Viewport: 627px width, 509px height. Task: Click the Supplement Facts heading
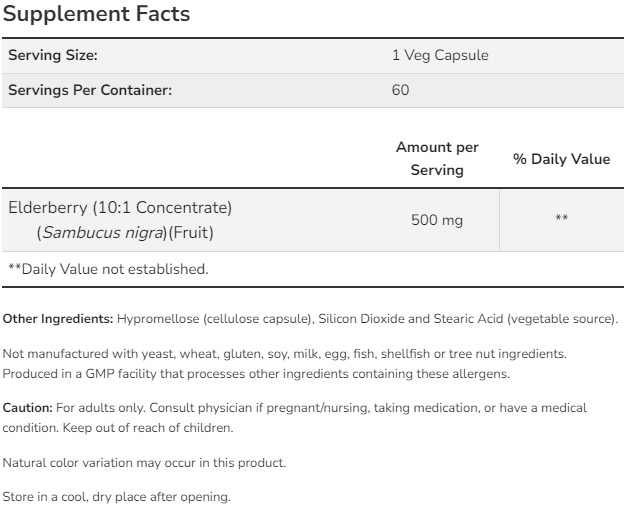(x=96, y=16)
